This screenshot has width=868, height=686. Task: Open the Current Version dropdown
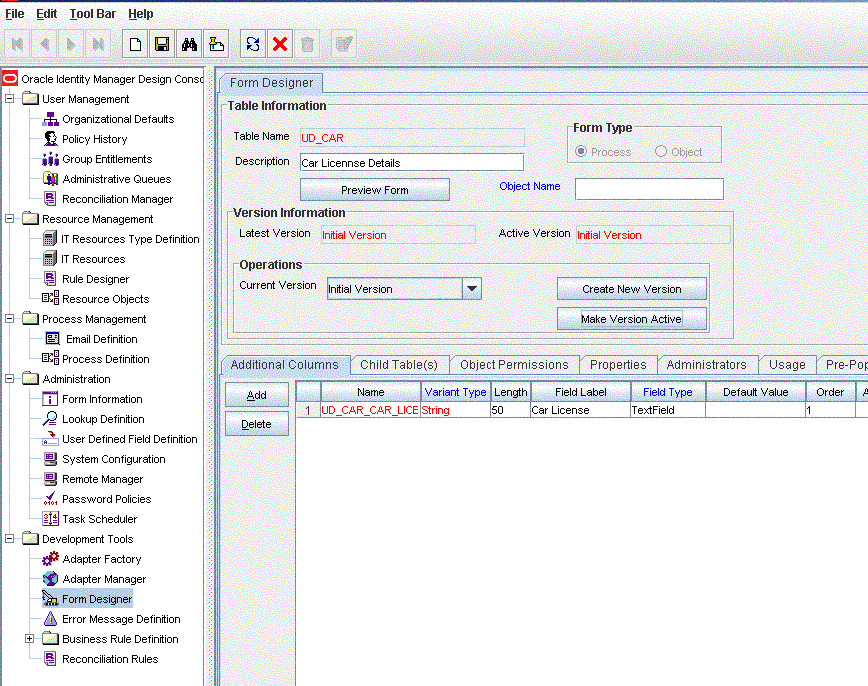472,289
